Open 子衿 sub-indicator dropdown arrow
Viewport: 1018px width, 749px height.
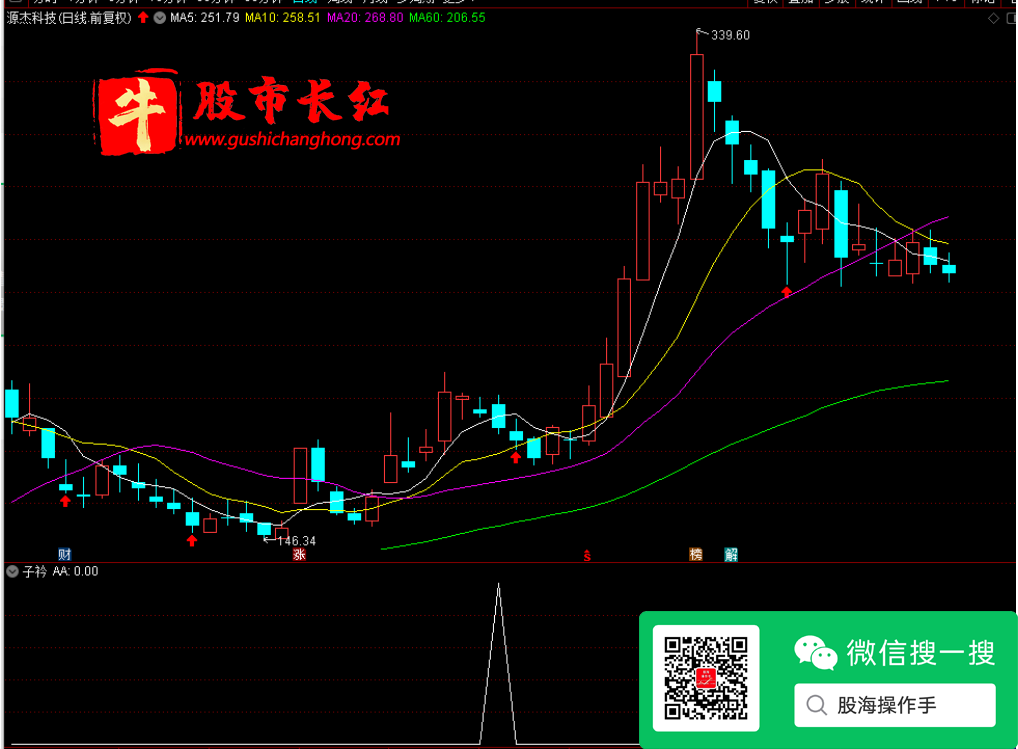(x=12, y=571)
